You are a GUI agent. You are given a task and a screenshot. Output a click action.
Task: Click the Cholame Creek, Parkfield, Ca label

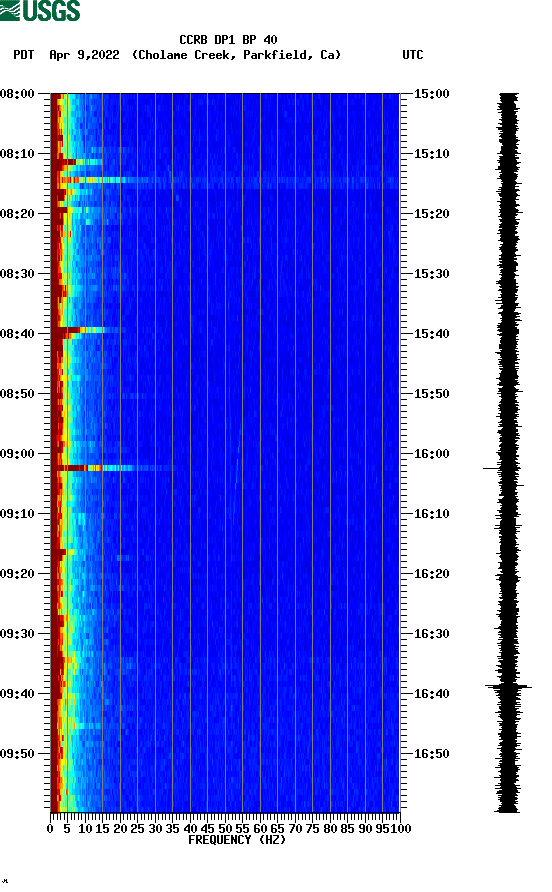pyautogui.click(x=236, y=55)
